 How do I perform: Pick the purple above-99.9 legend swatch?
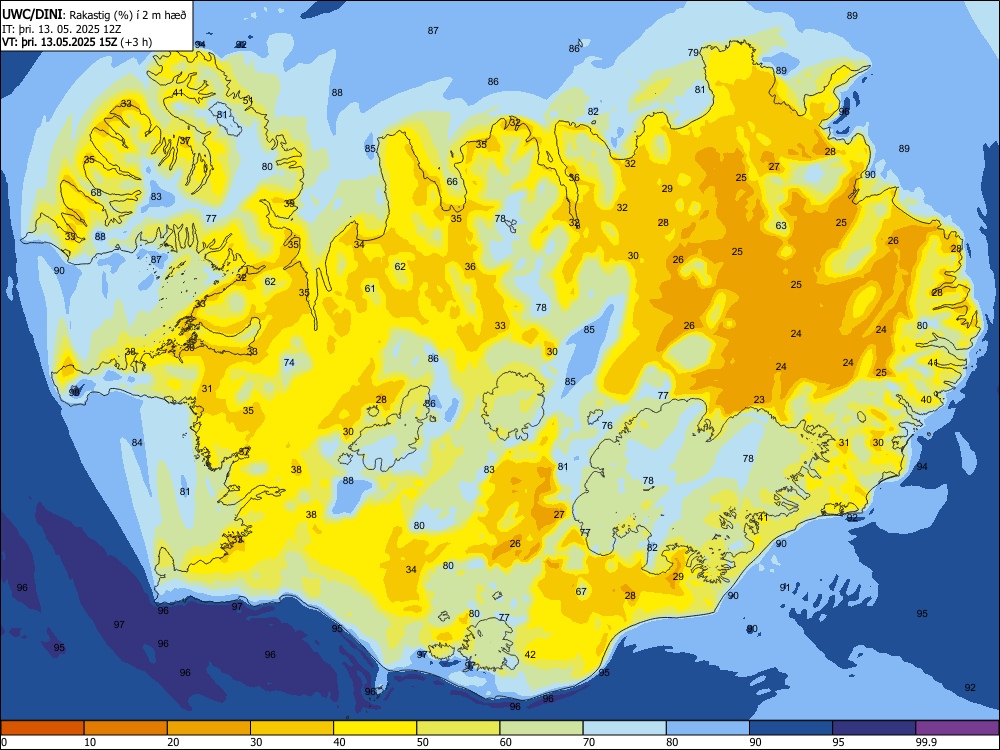[x=957, y=728]
